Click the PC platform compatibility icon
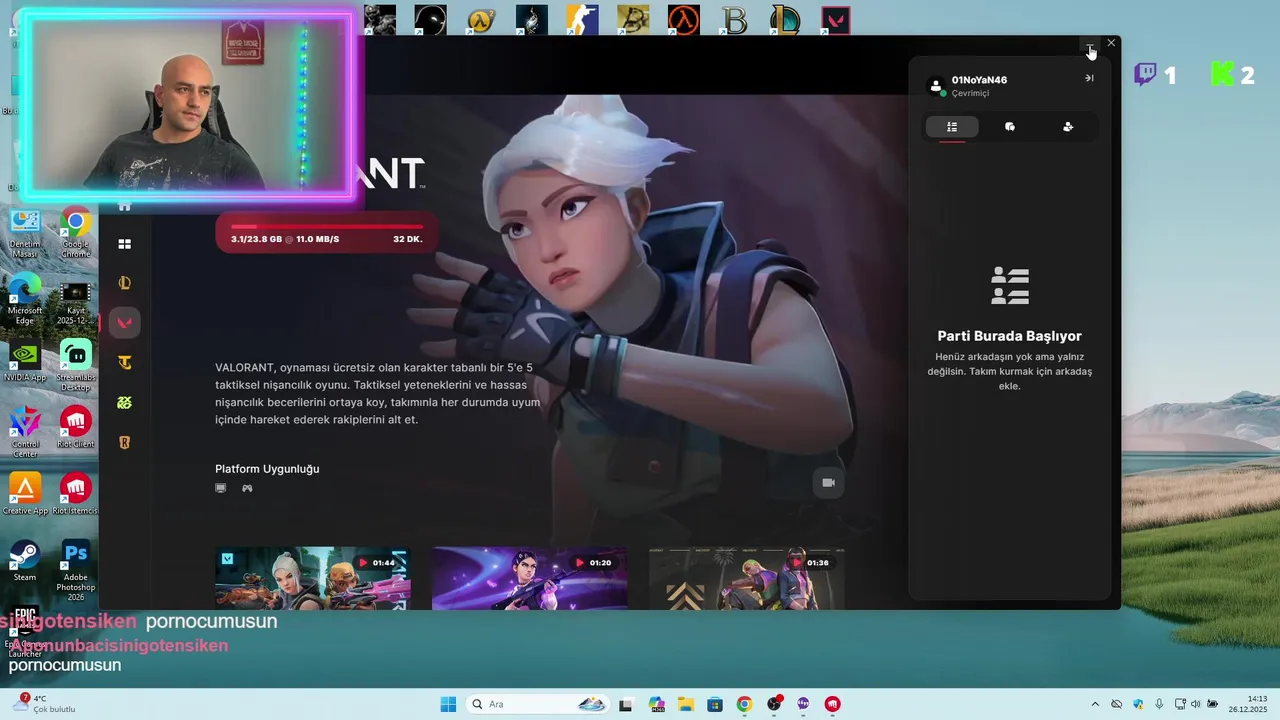The image size is (1280, 720). pyautogui.click(x=221, y=488)
